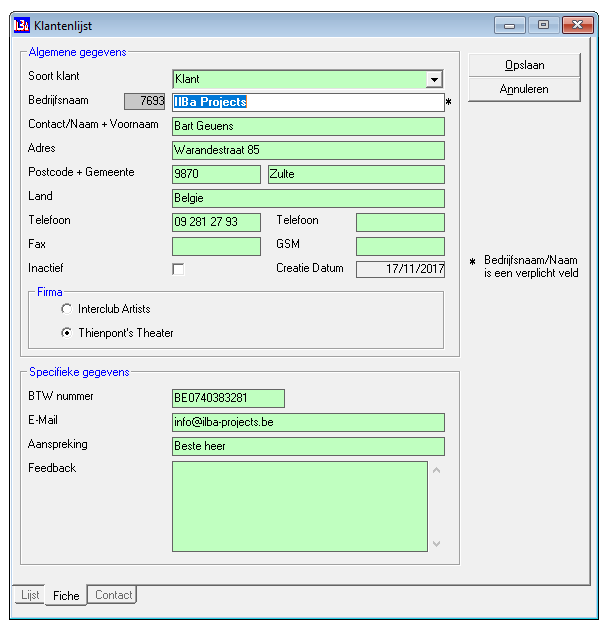Click the Postcode field 9870
The height and width of the screenshot is (633, 613).
(x=216, y=174)
